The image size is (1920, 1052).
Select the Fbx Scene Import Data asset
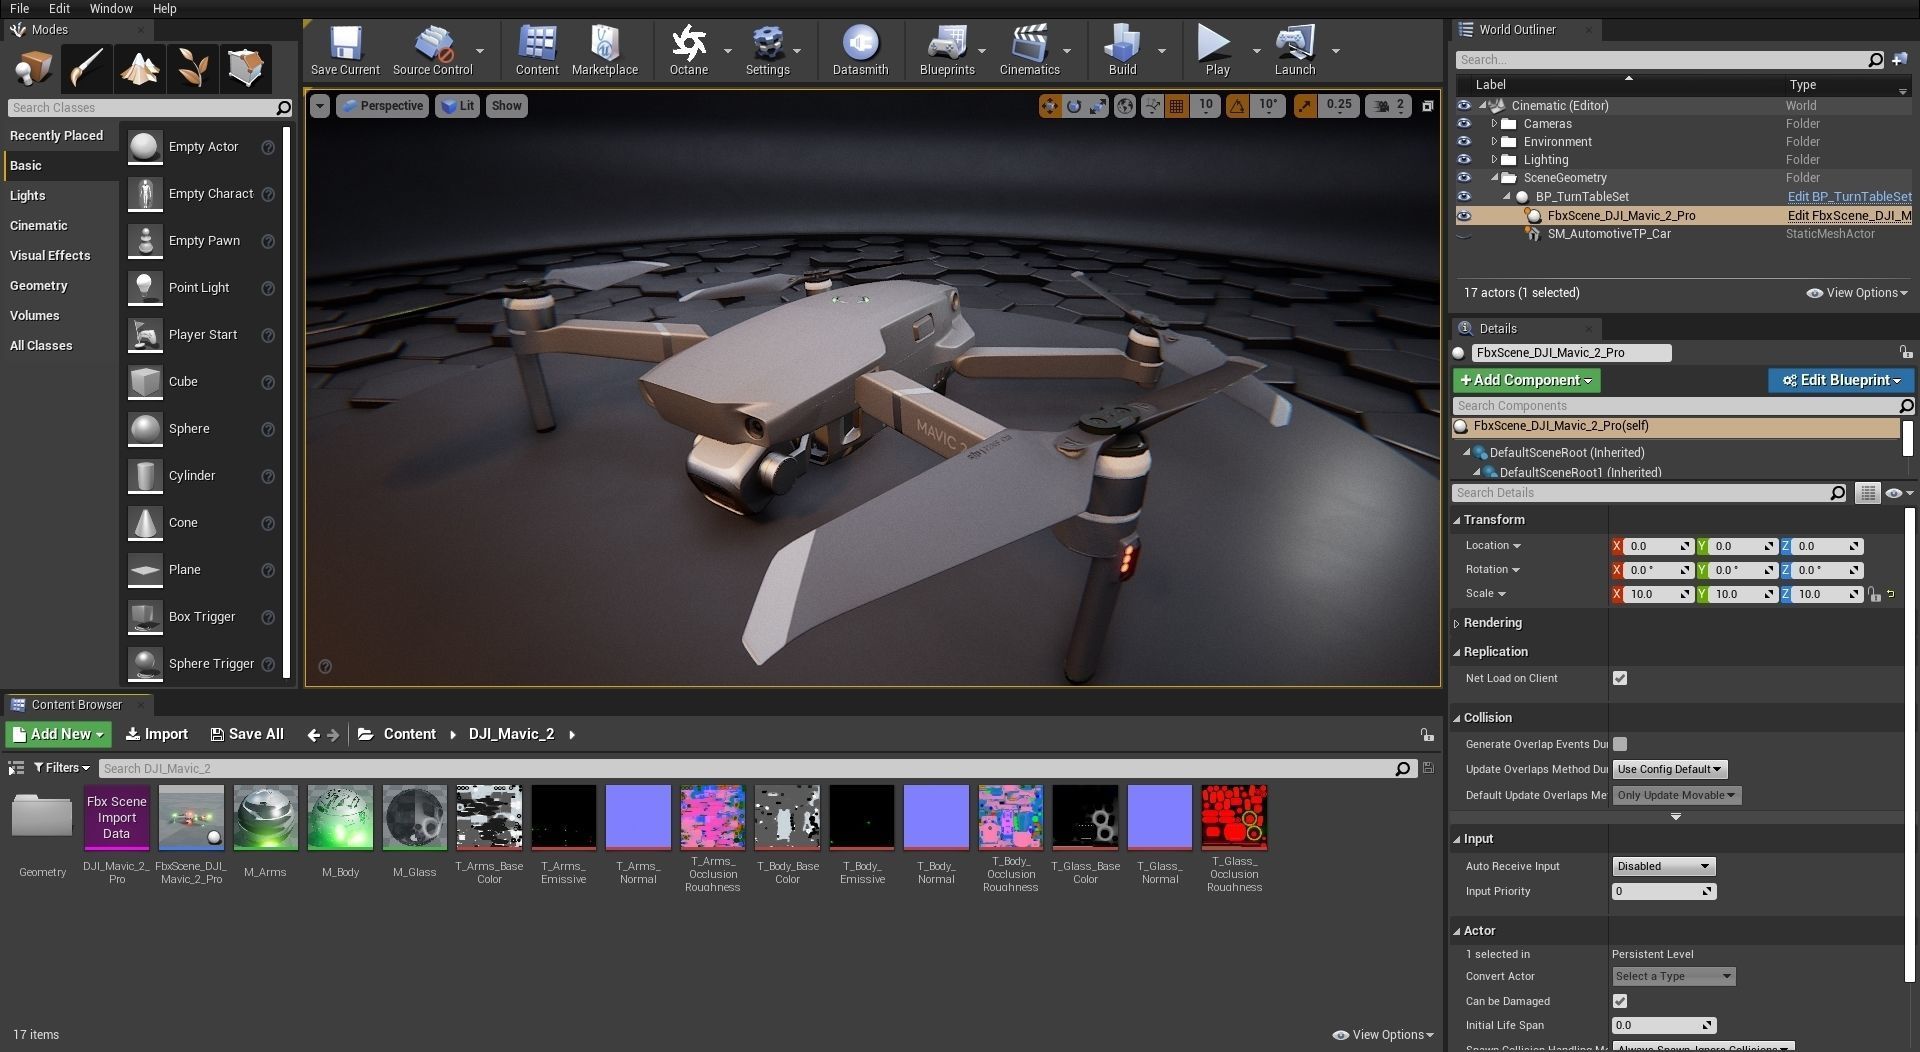pyautogui.click(x=117, y=834)
